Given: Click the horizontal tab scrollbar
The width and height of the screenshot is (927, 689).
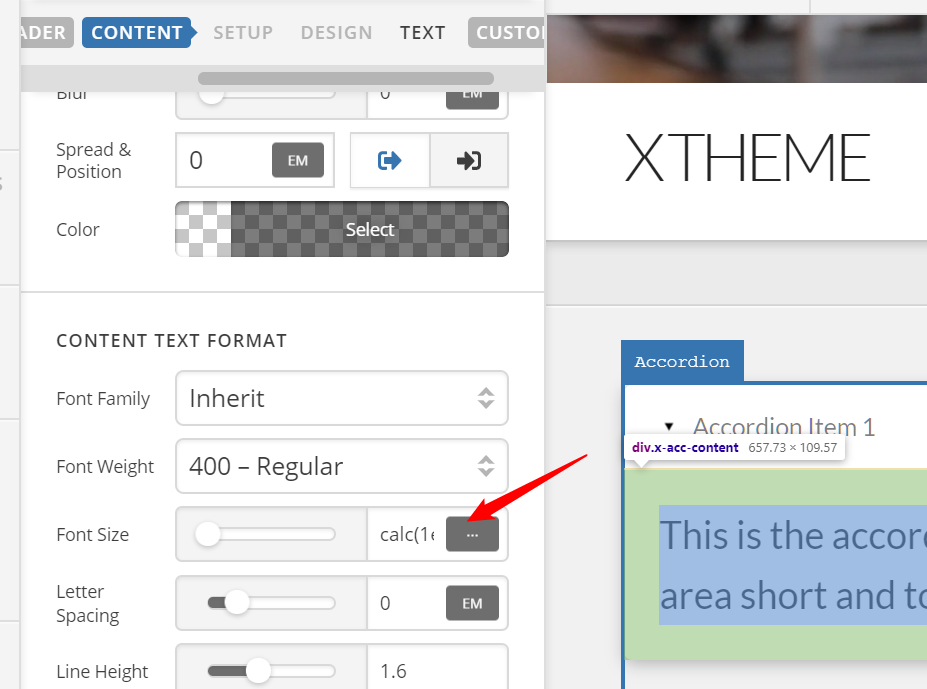Looking at the screenshot, I should (346, 79).
